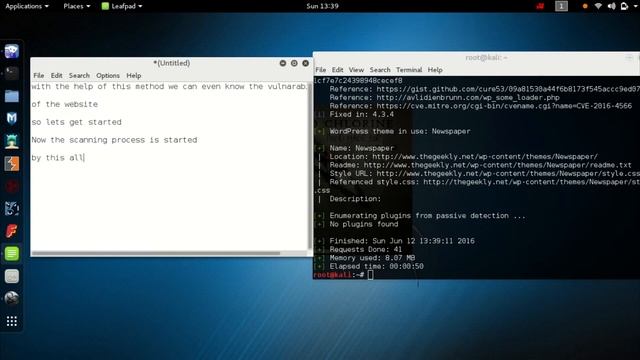Click 'Memory used: 8.07 MB' line
The width and height of the screenshot is (640, 360).
point(372,258)
